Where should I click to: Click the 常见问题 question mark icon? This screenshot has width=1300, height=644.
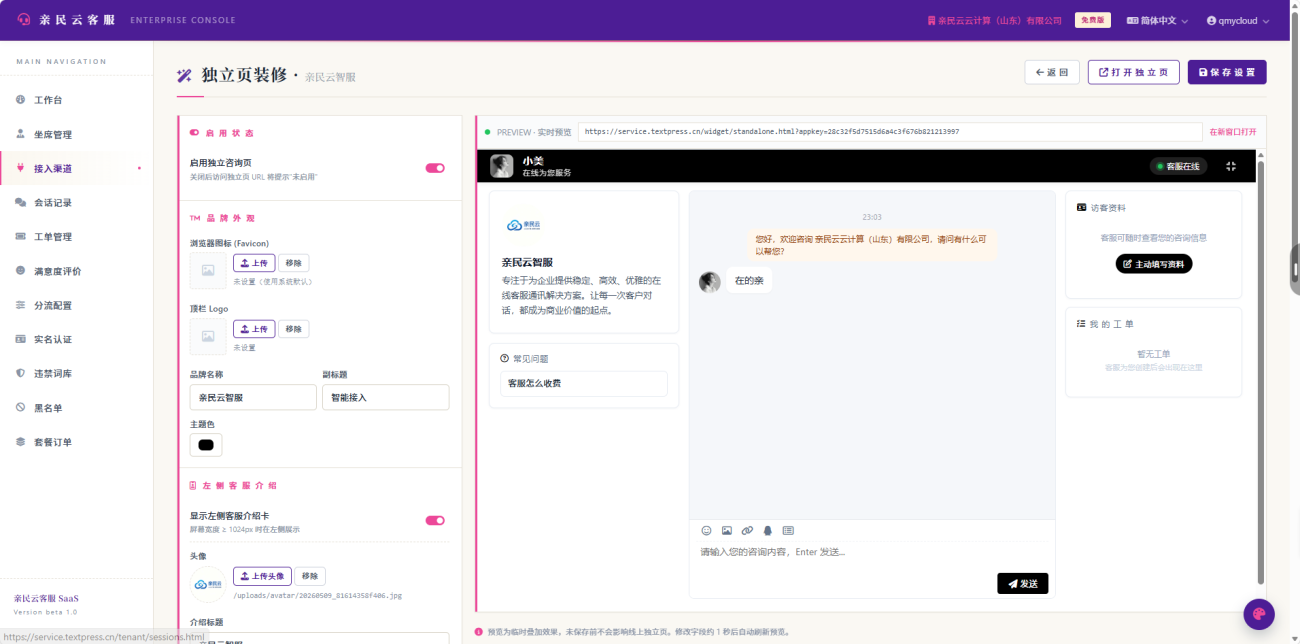[x=505, y=358]
